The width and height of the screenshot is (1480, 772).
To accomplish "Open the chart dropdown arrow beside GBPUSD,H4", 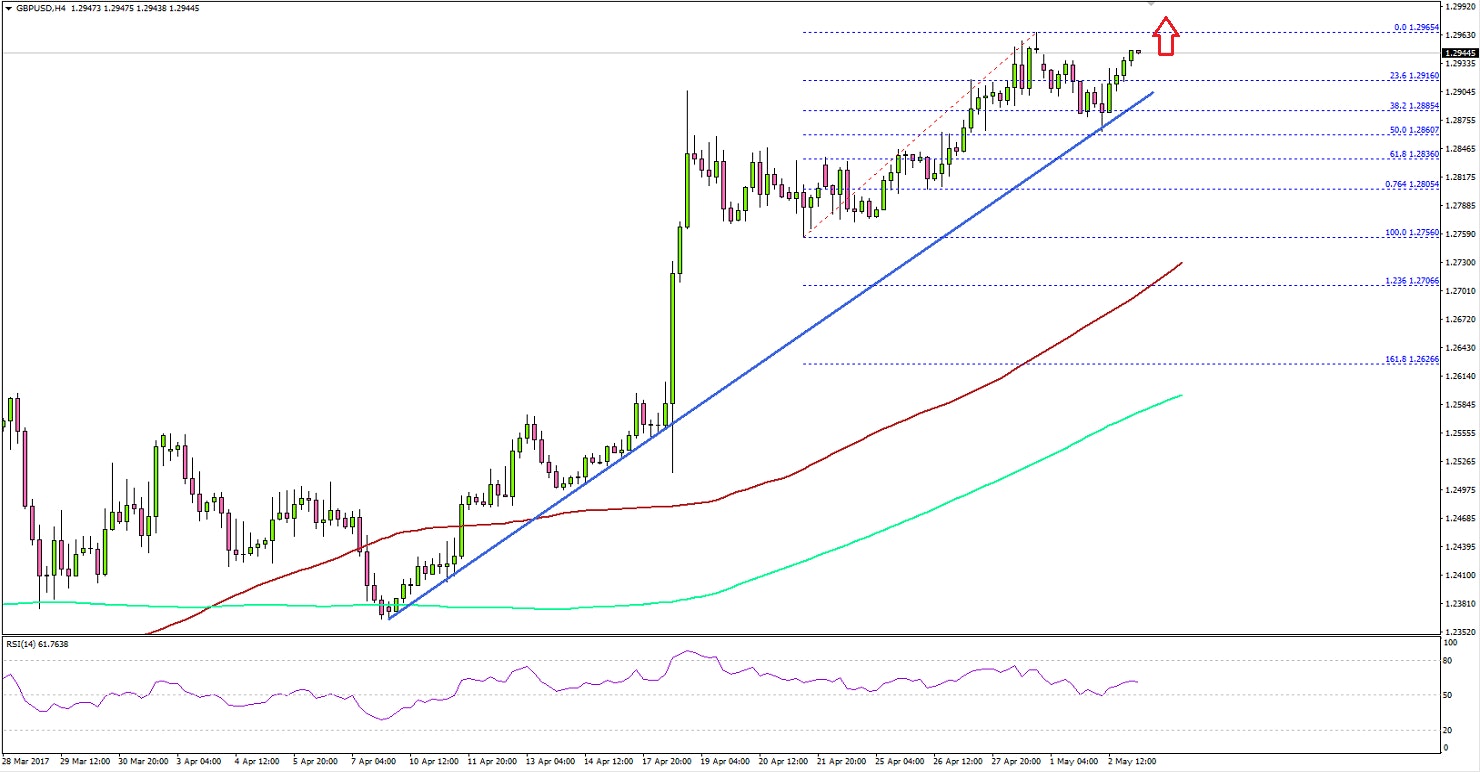I will 10,7.
